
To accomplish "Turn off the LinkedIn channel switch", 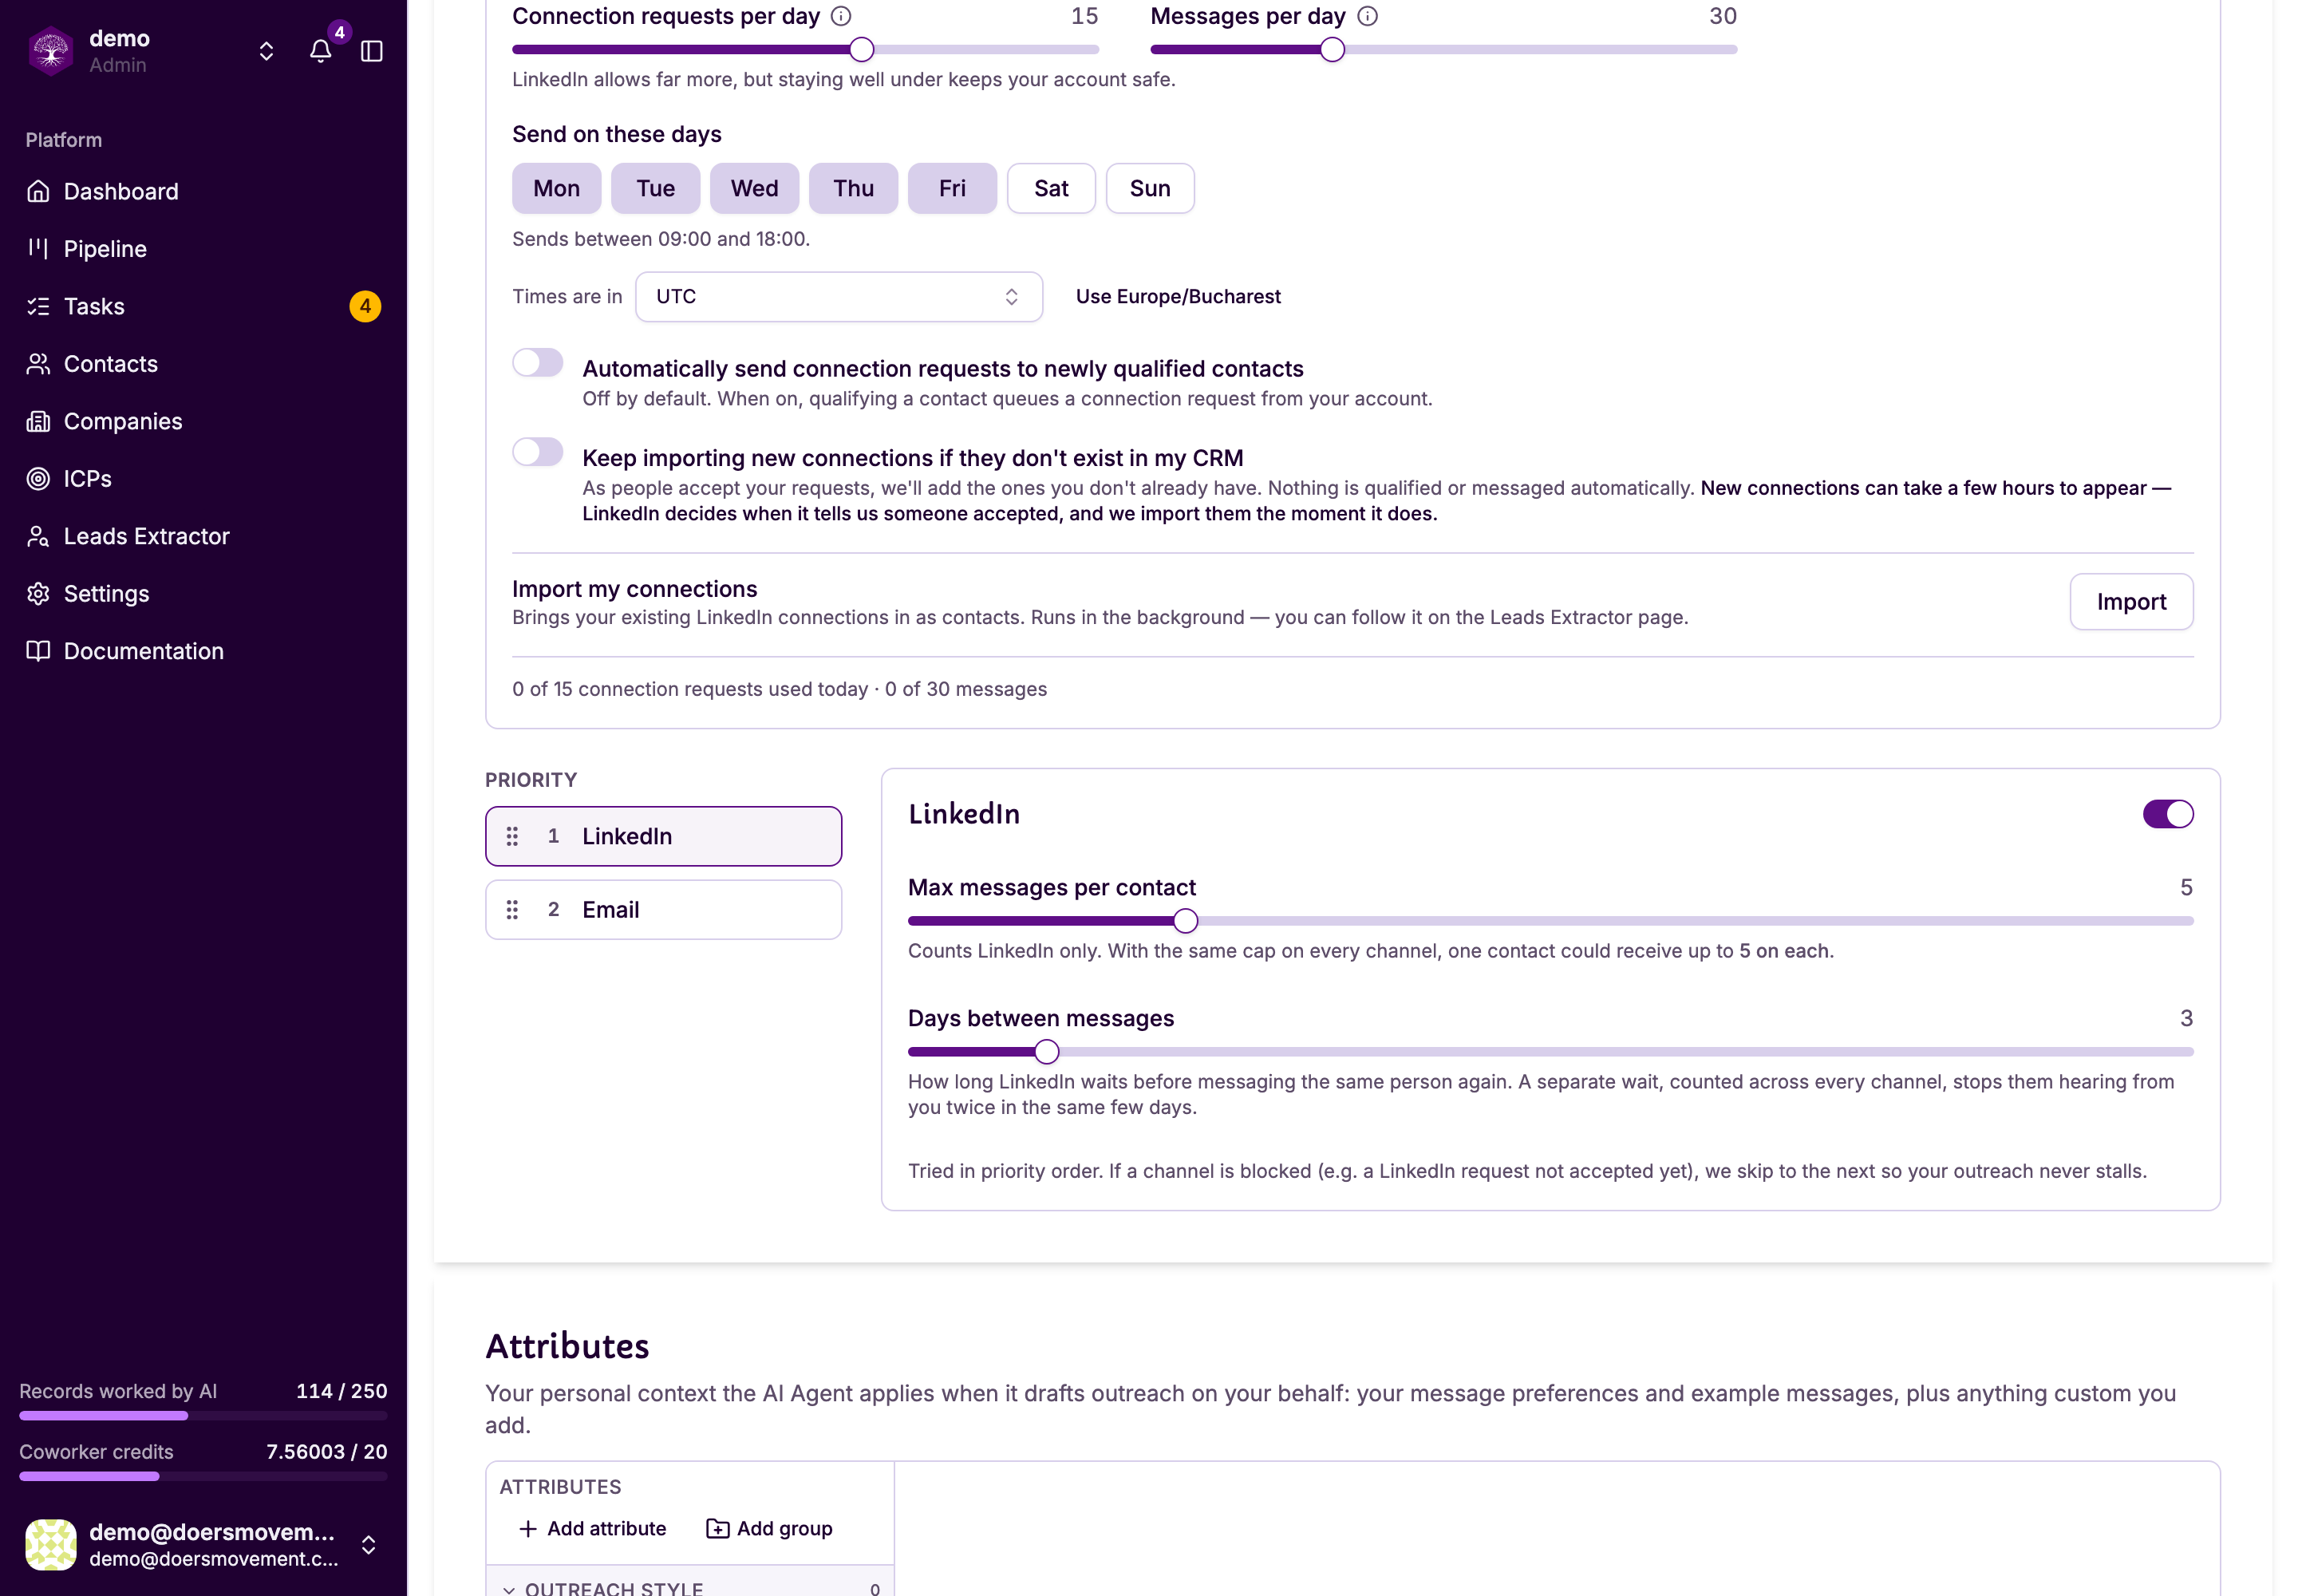I will 2168,814.
